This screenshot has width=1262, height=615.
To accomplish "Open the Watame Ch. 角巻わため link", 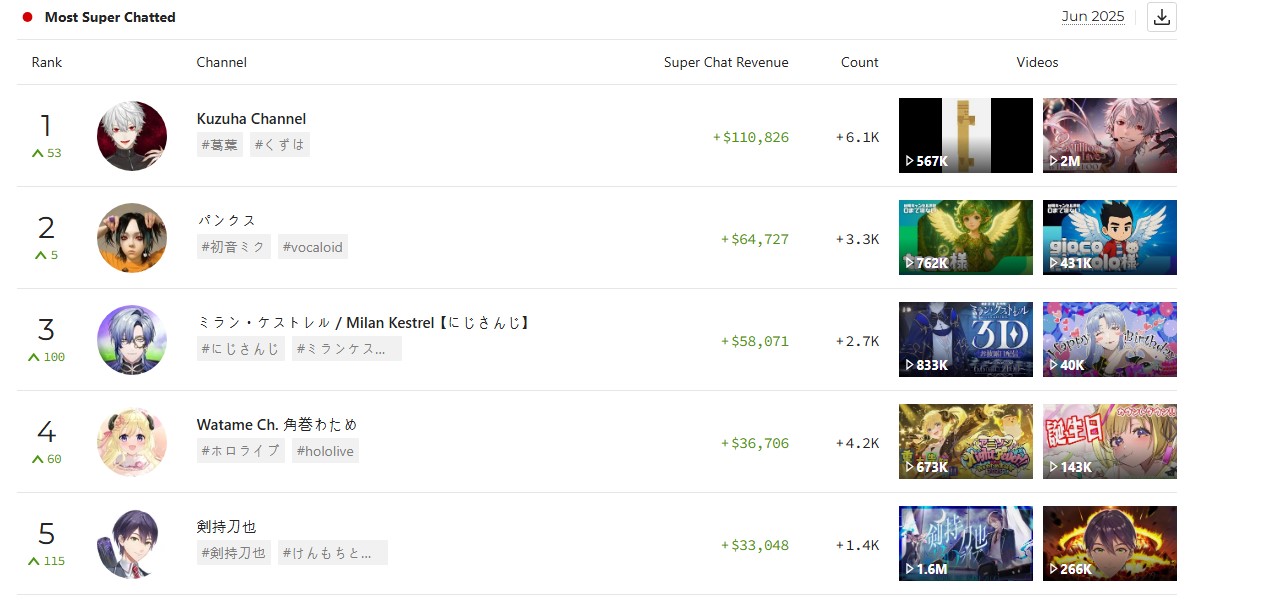I will (x=277, y=425).
